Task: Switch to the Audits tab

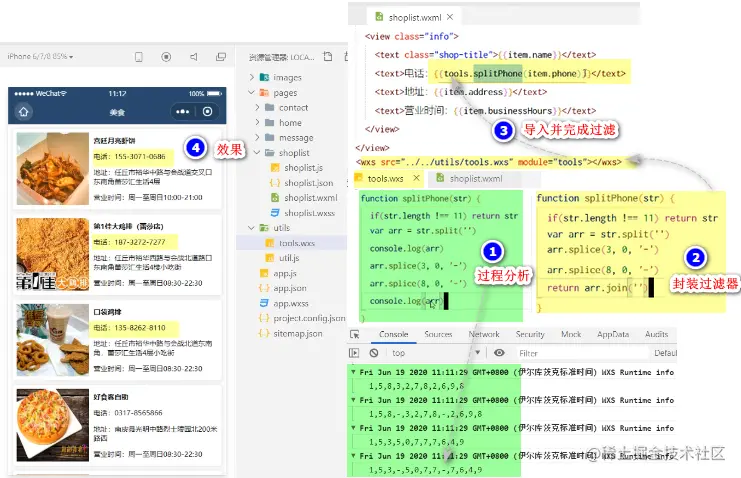Action: [656, 334]
